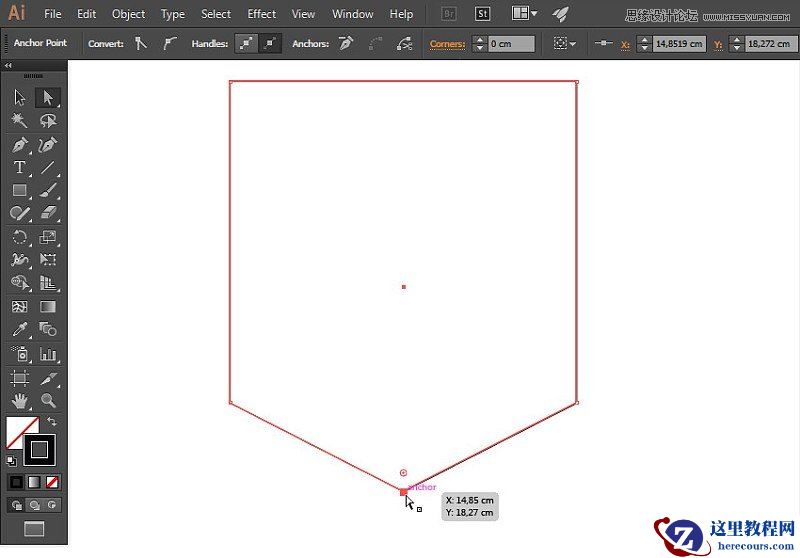The width and height of the screenshot is (800, 558).
Task: Open the Effect menu
Action: 262,14
